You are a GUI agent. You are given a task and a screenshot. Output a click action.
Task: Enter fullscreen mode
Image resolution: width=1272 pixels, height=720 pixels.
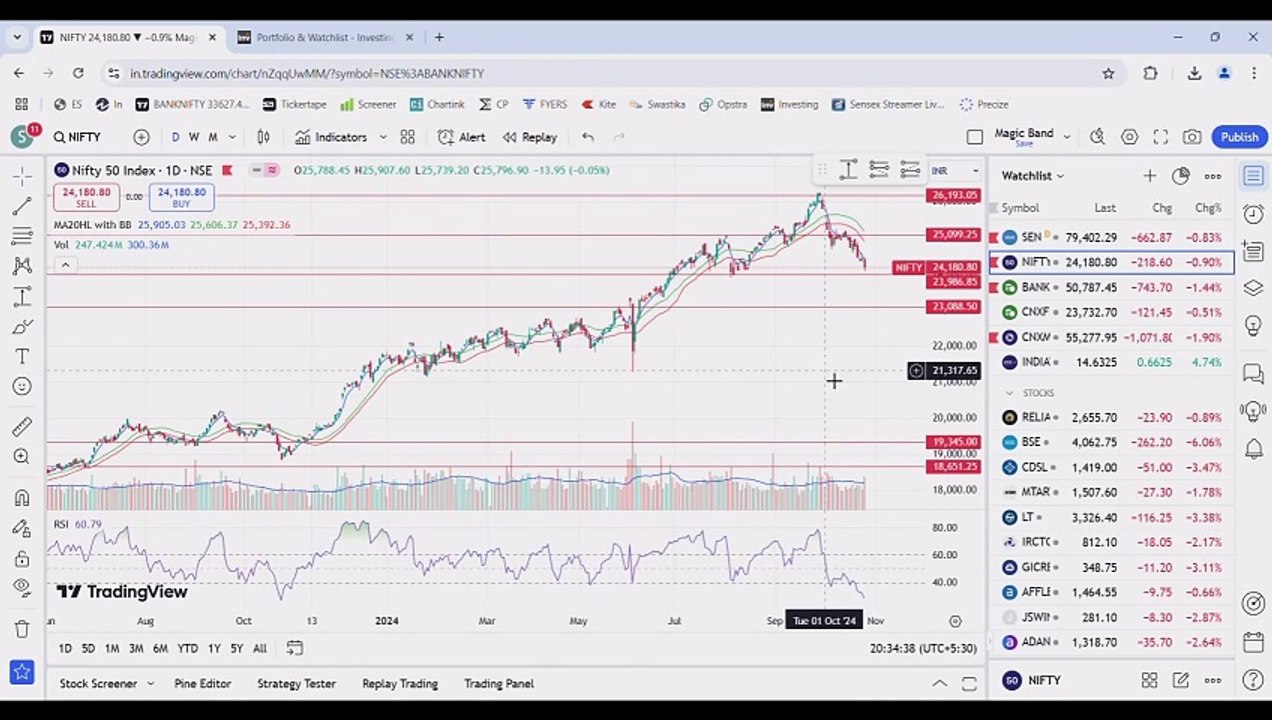click(x=1160, y=137)
